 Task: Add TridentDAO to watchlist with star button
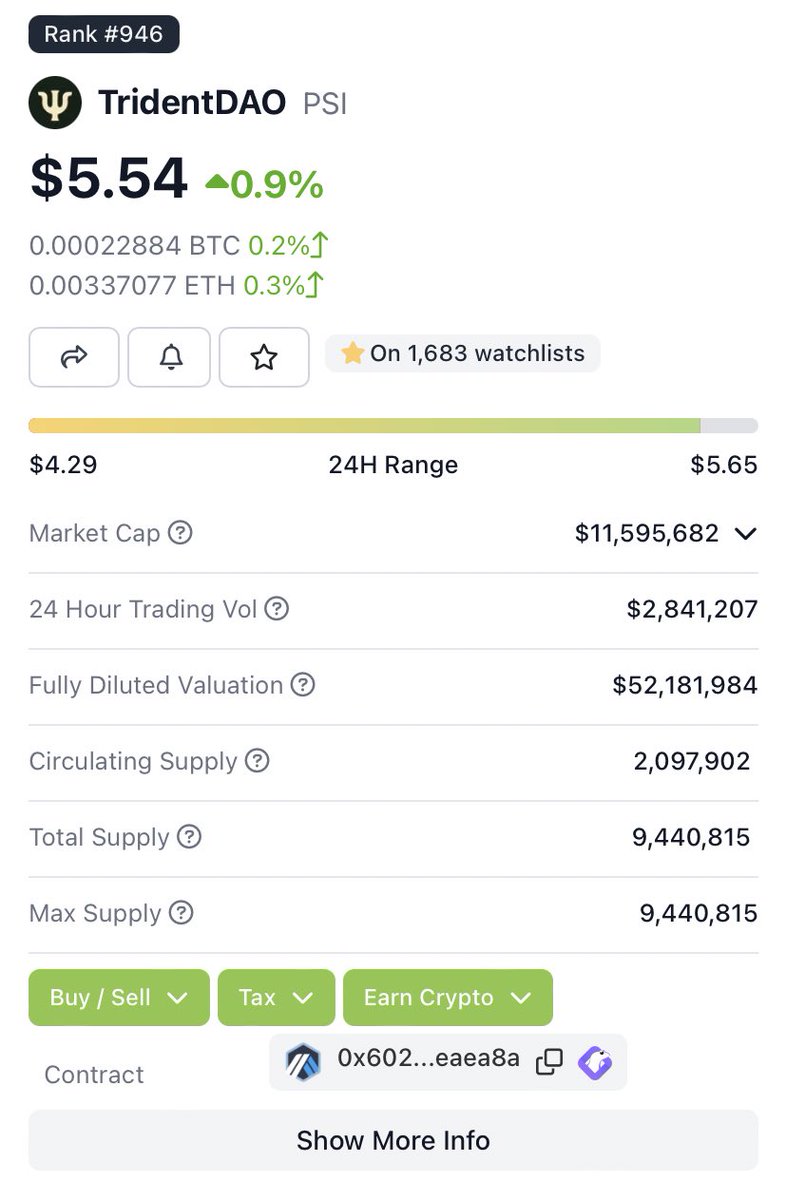(264, 357)
